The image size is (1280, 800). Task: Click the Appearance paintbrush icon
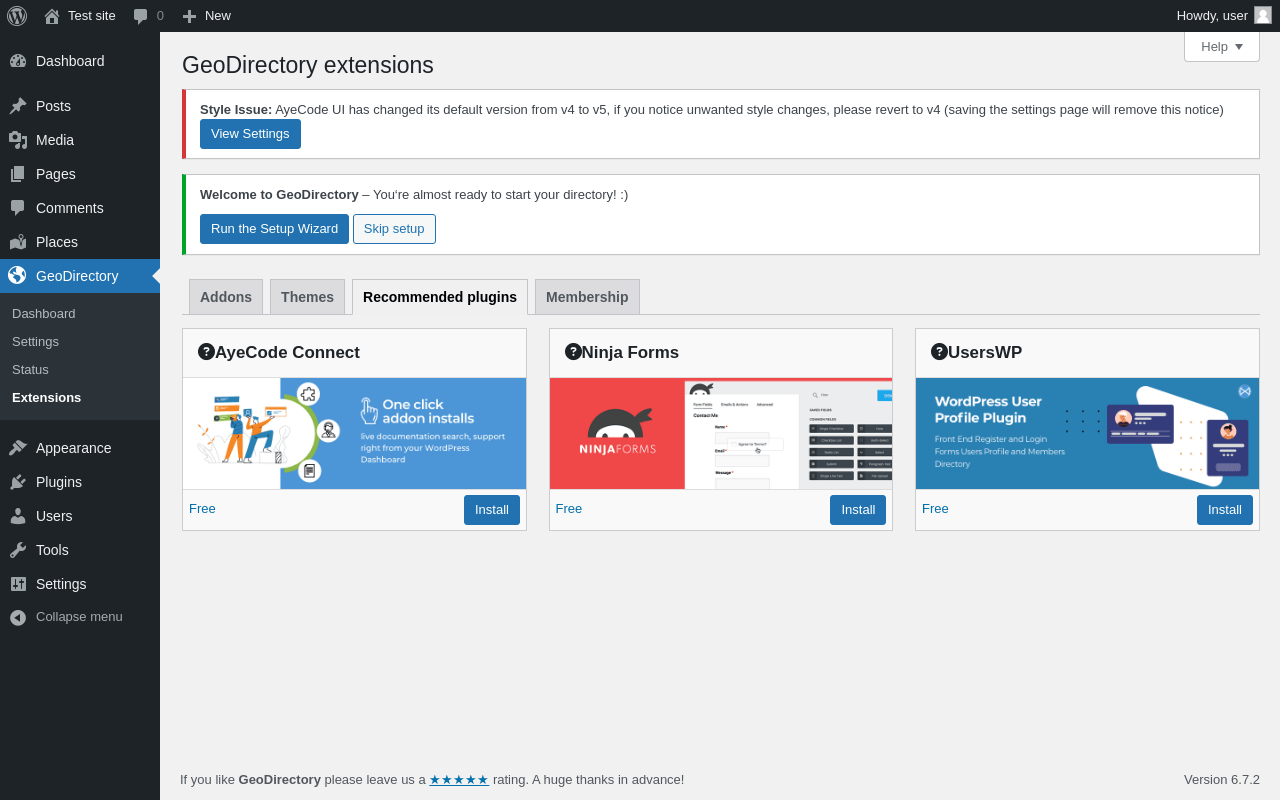(18, 448)
